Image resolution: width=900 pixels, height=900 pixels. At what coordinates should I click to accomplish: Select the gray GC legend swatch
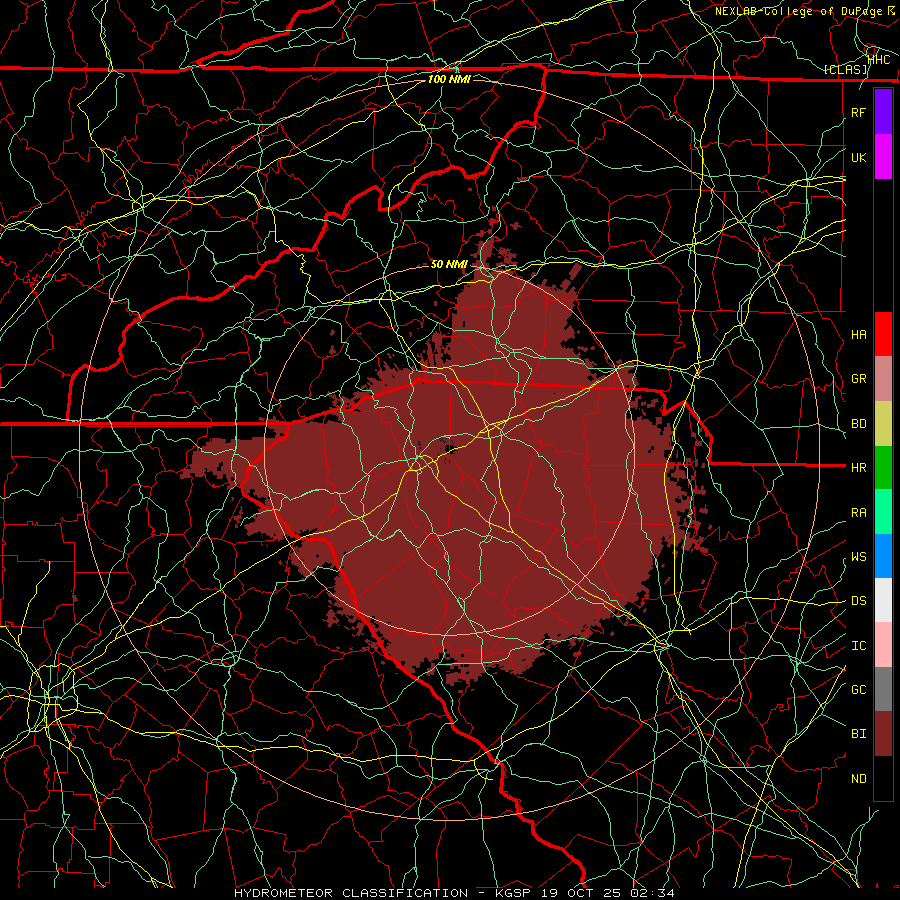coord(883,689)
